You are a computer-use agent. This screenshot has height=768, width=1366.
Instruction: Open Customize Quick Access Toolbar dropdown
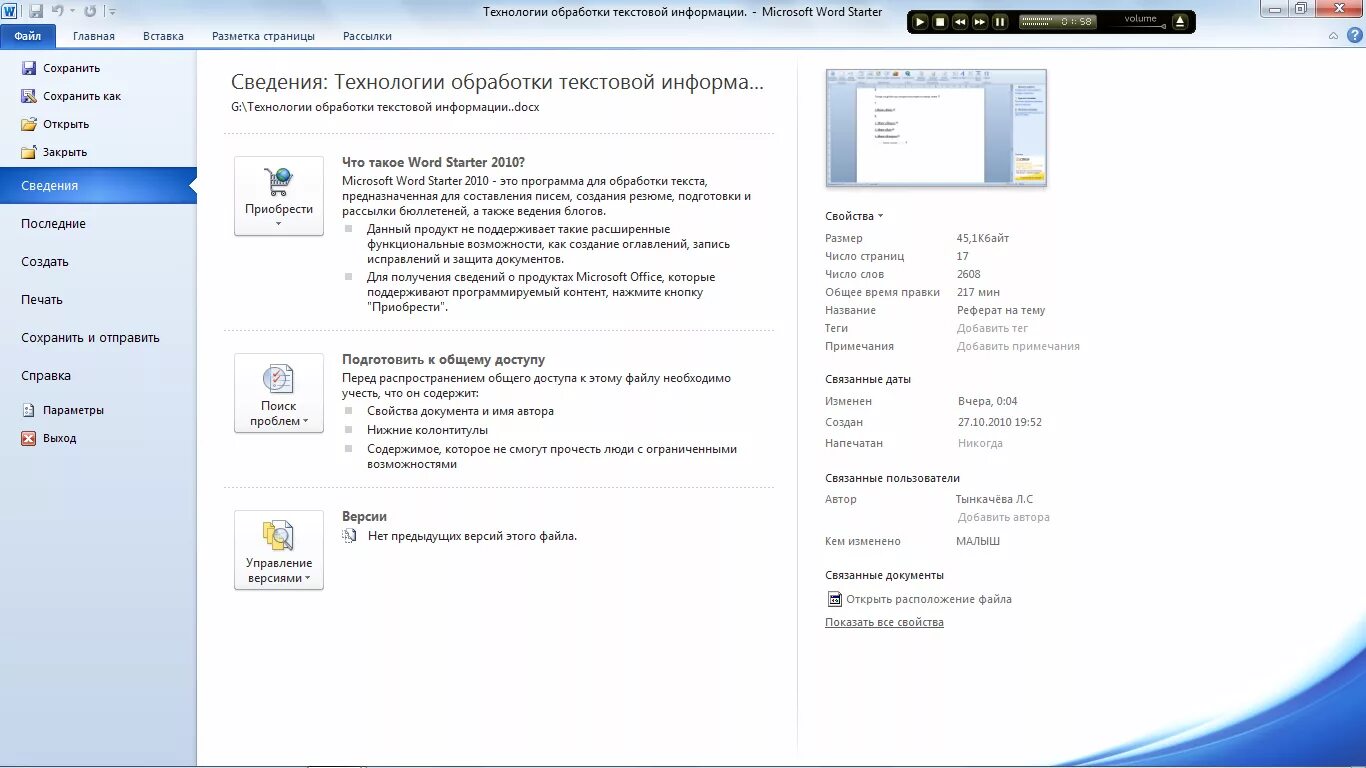coord(111,11)
